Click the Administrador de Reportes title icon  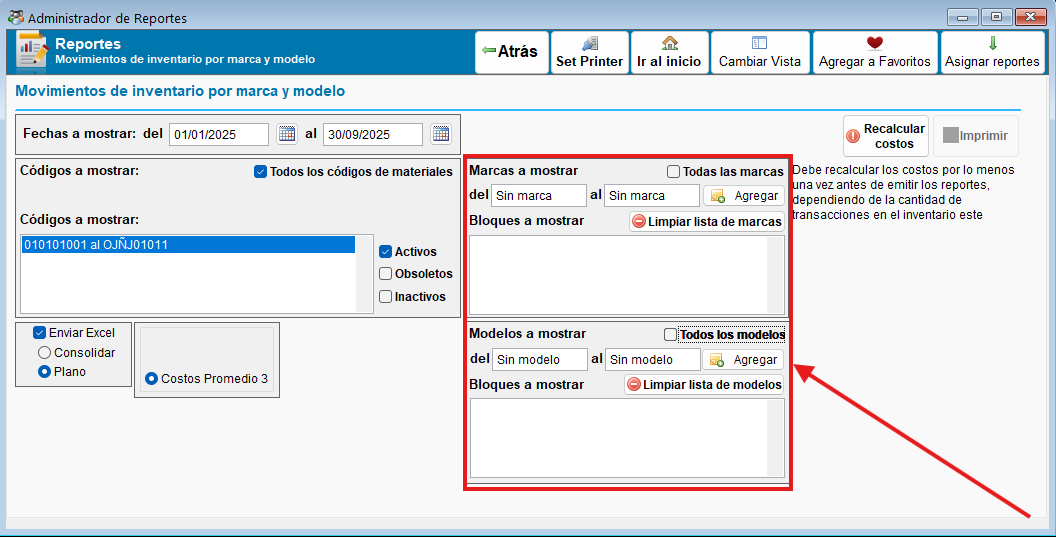tap(15, 18)
